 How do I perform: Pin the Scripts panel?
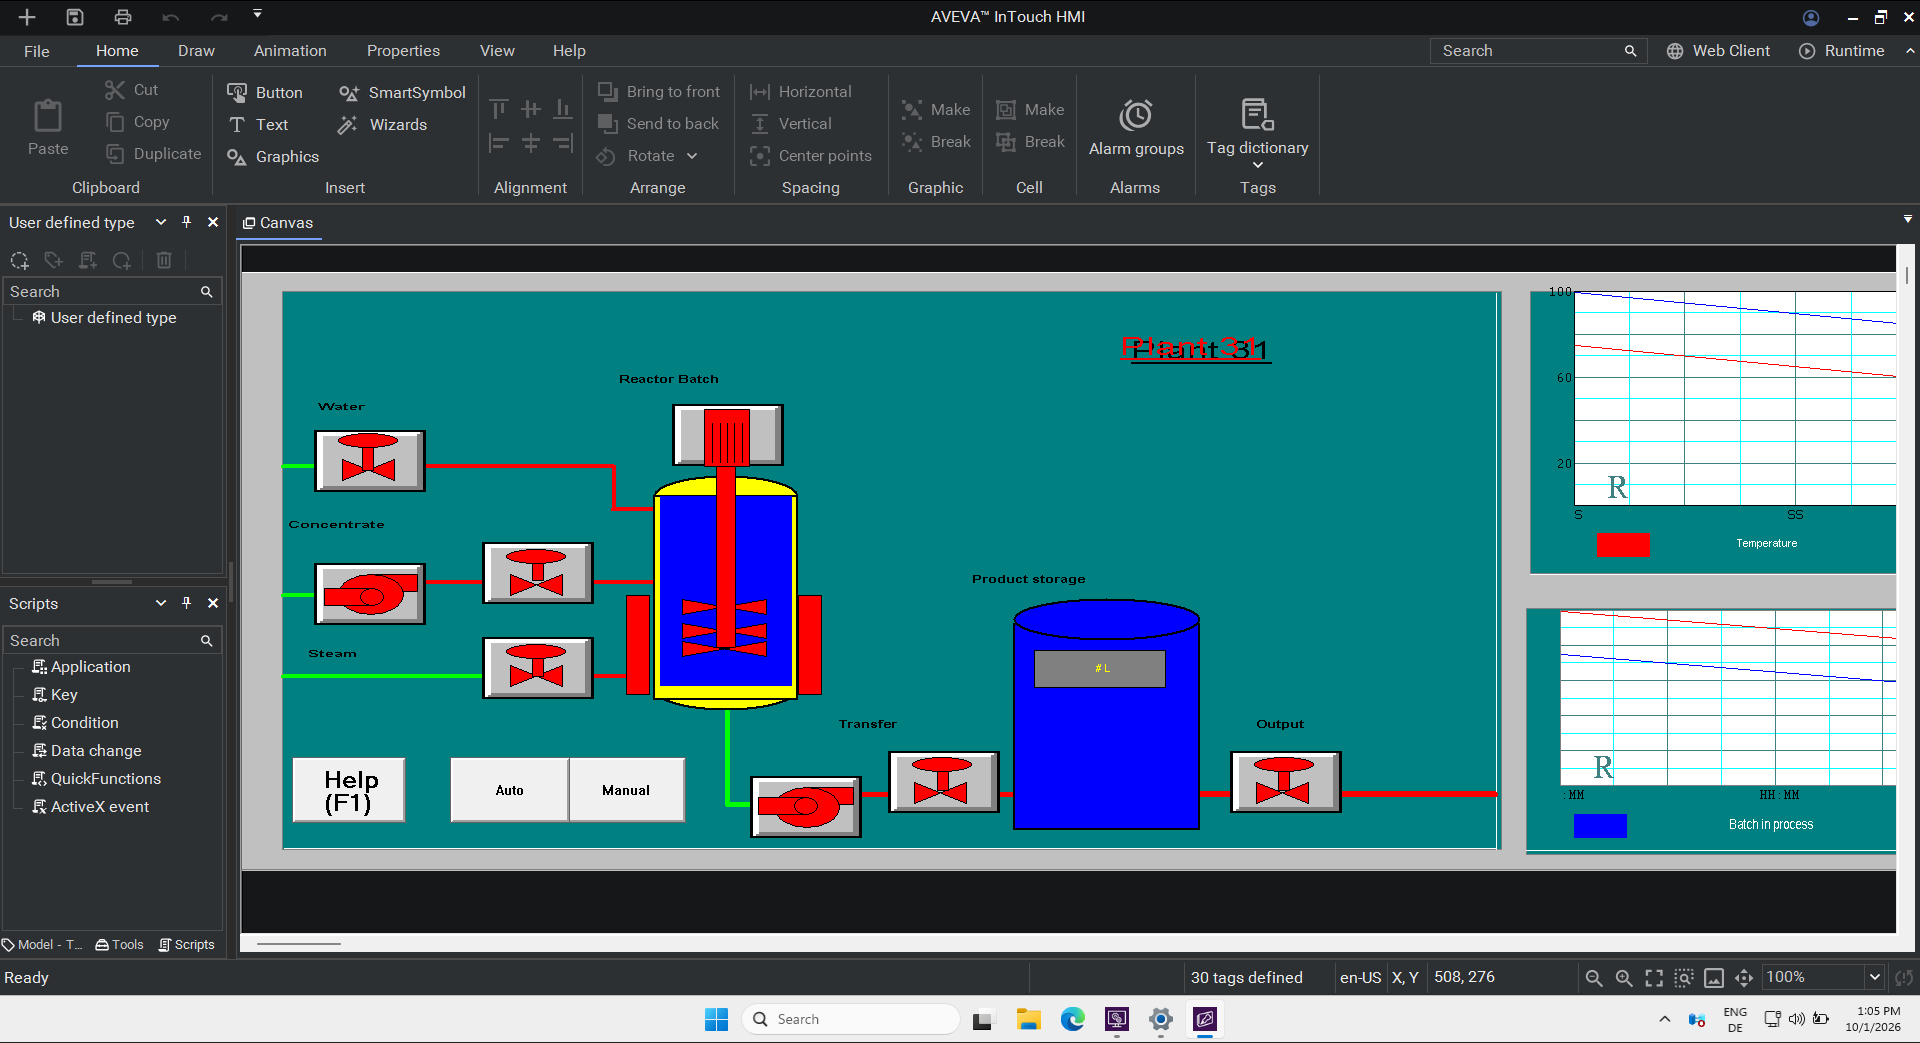pyautogui.click(x=186, y=603)
